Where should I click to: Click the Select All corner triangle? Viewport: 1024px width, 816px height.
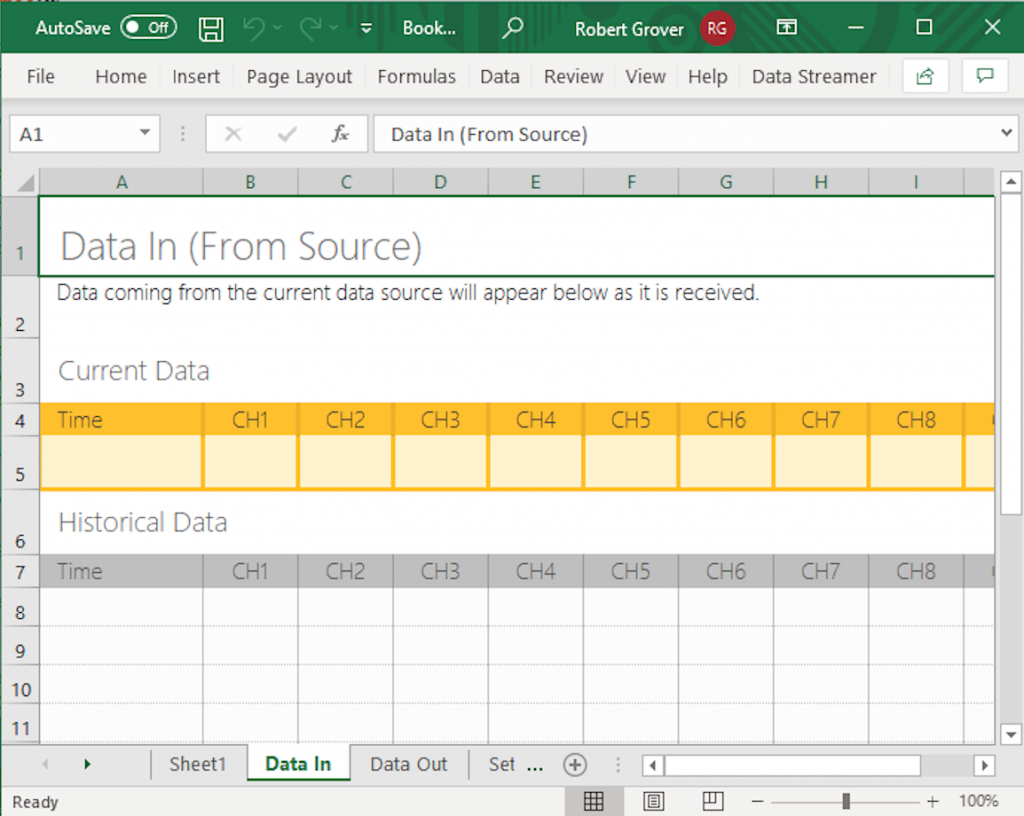click(x=25, y=182)
